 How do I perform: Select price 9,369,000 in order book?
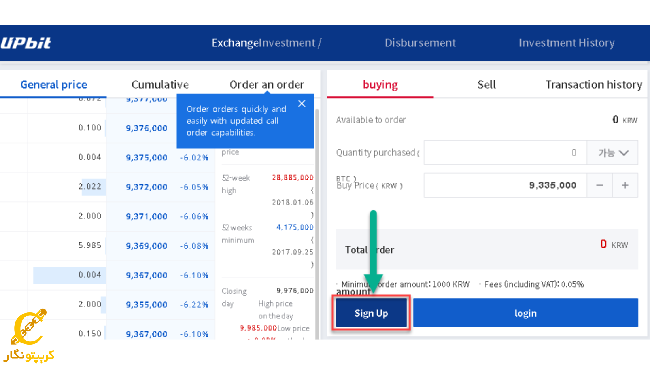[x=146, y=246]
